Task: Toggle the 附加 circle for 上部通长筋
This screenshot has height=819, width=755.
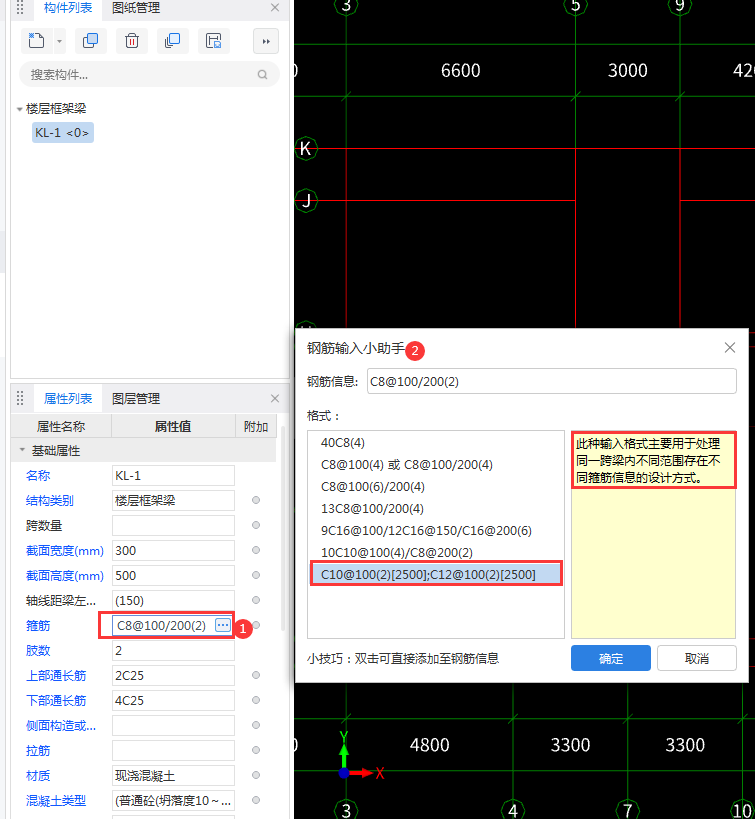Action: click(256, 675)
